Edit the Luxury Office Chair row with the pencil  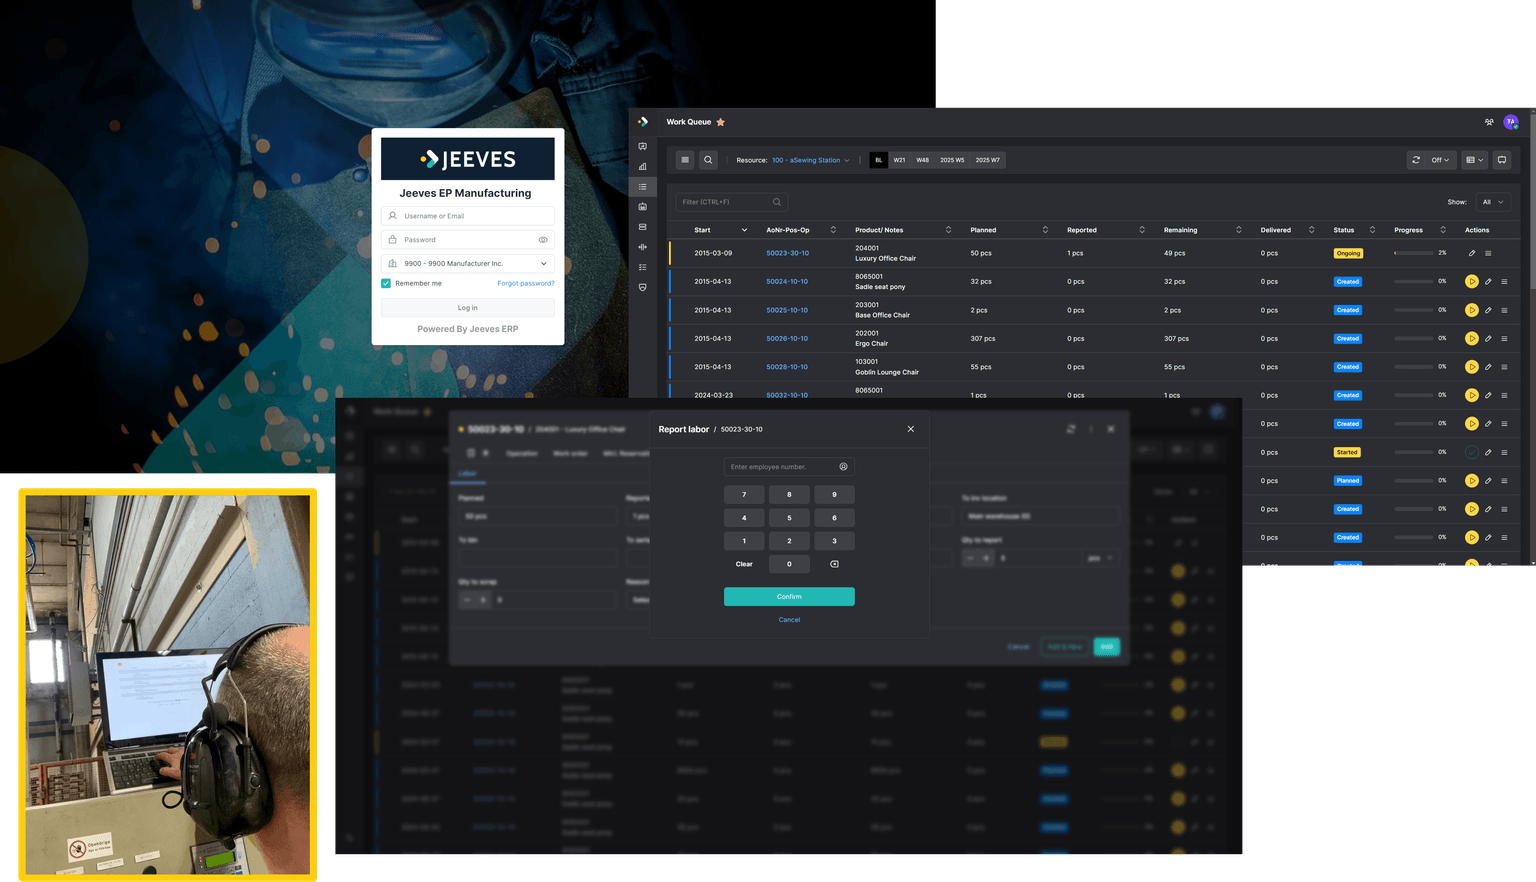[x=1472, y=253]
